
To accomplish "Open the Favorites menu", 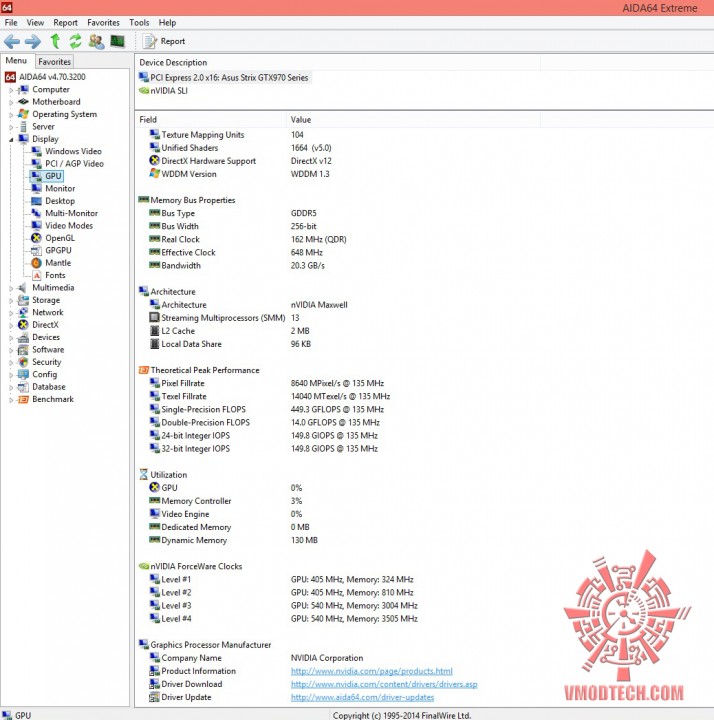I will [x=103, y=22].
